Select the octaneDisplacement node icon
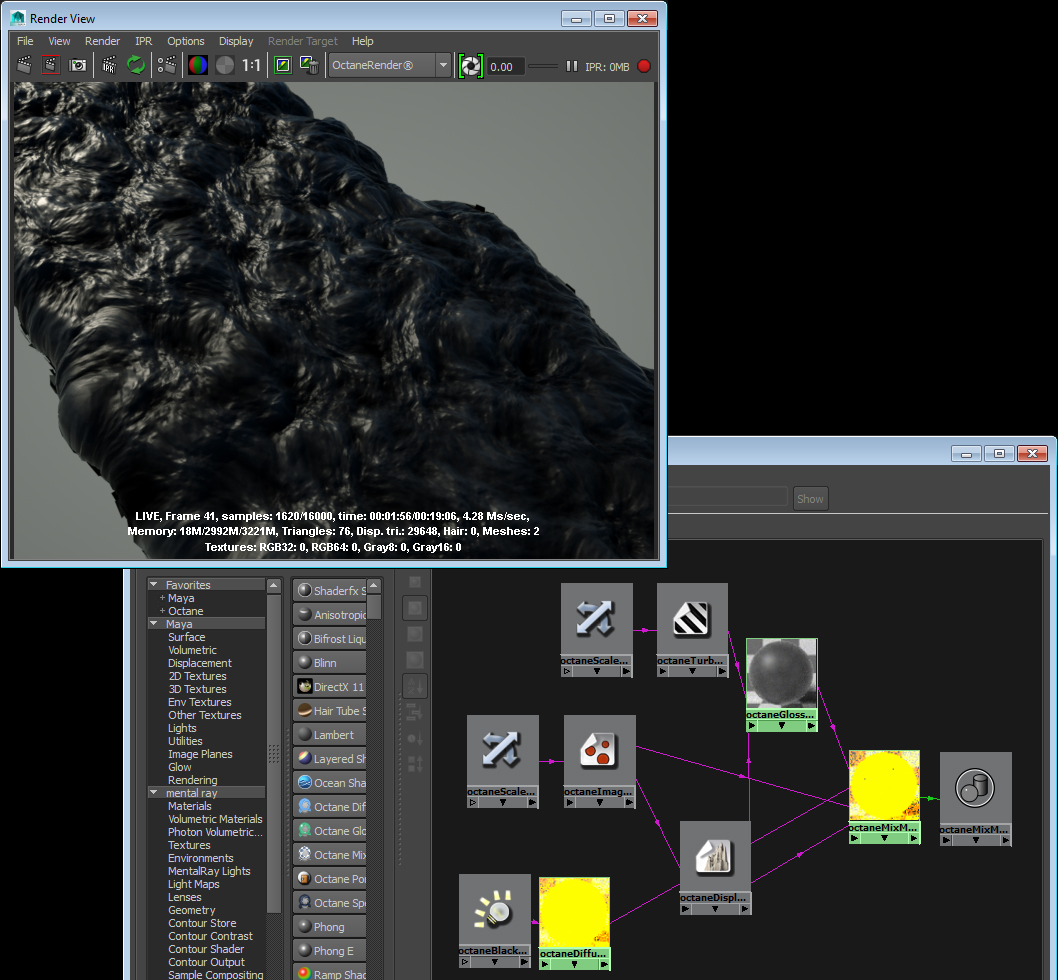 715,857
